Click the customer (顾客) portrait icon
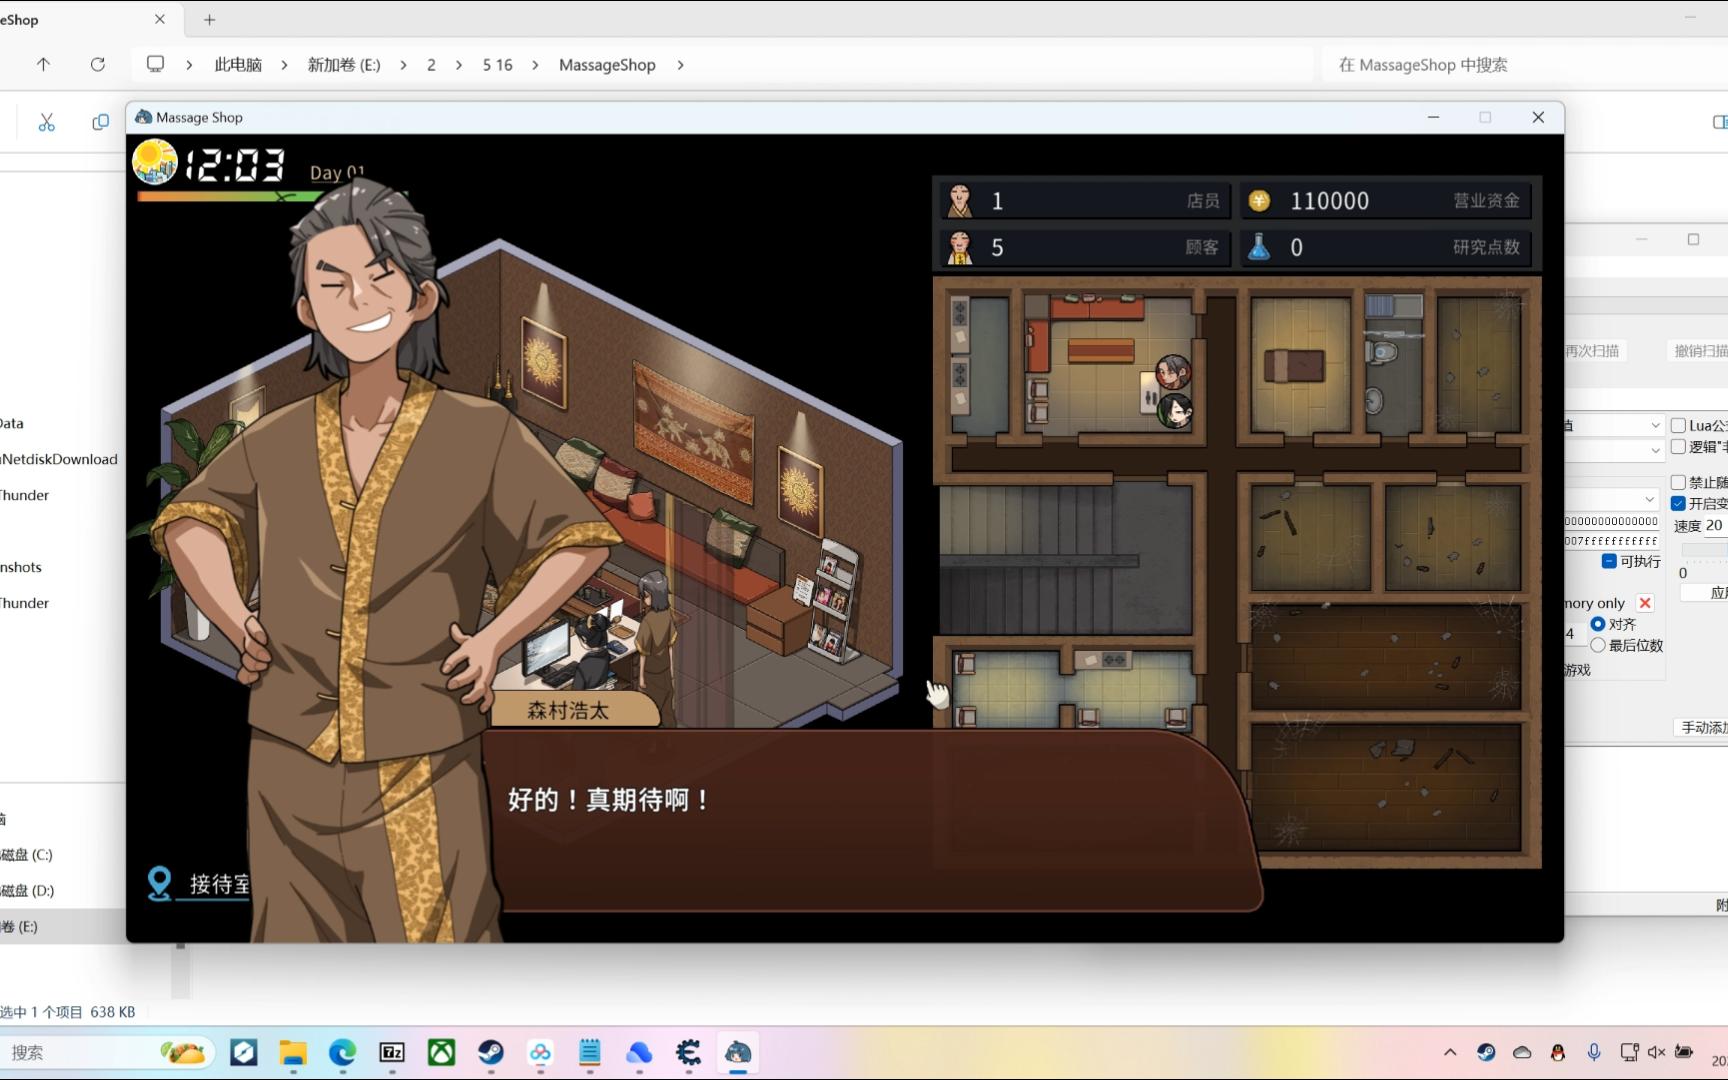1728x1080 pixels. click(x=960, y=247)
